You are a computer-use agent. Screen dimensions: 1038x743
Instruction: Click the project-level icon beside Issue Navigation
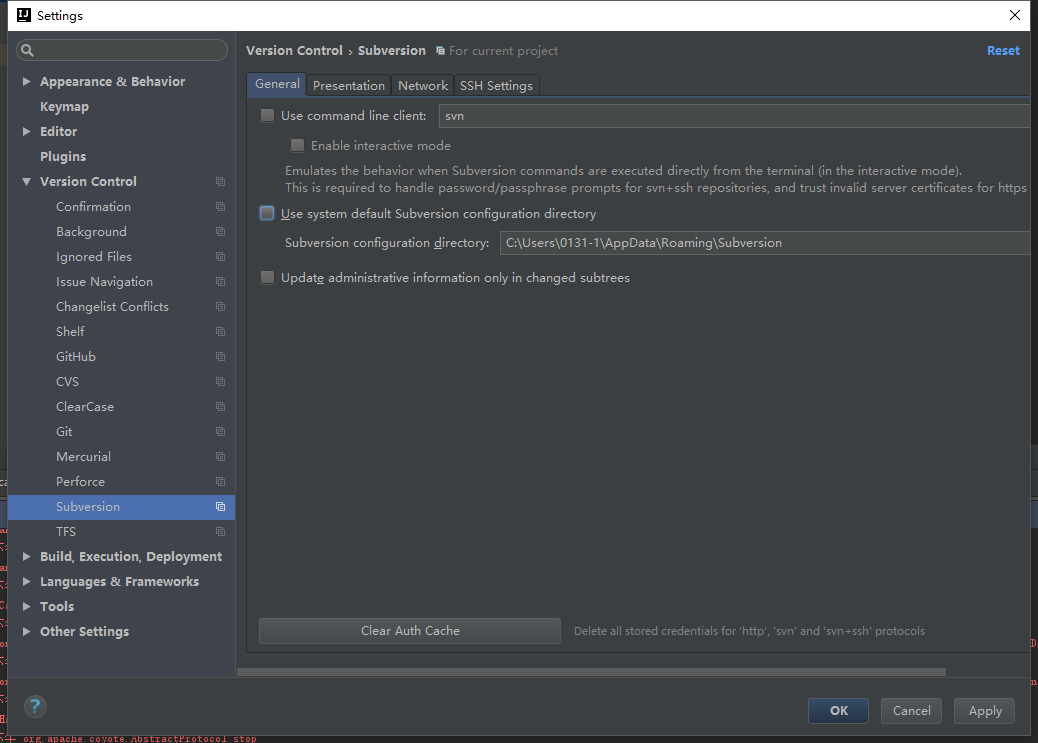(x=220, y=281)
